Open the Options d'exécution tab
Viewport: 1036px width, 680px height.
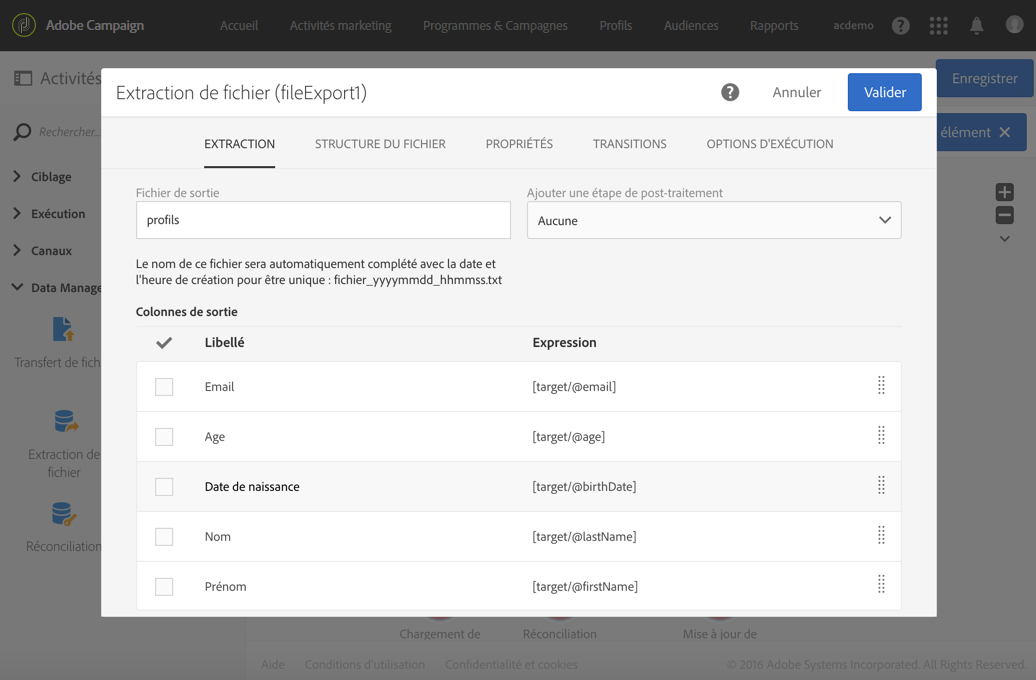point(769,144)
